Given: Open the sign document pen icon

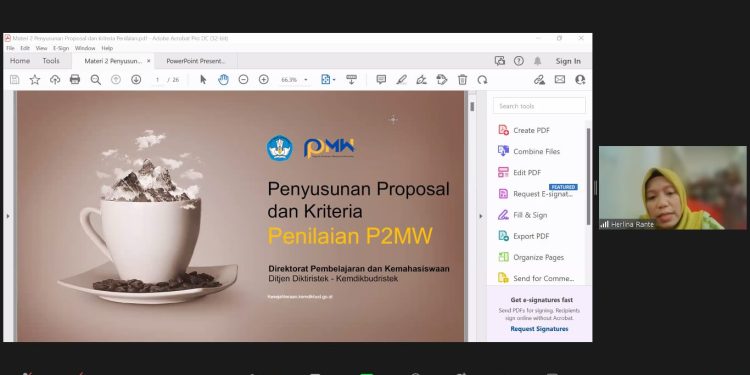Looking at the screenshot, I should point(421,80).
